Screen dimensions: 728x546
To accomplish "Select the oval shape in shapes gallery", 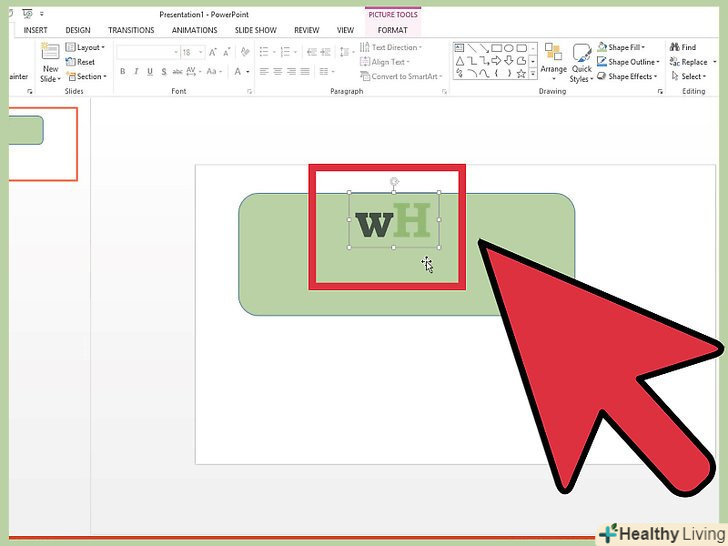I will (509, 47).
